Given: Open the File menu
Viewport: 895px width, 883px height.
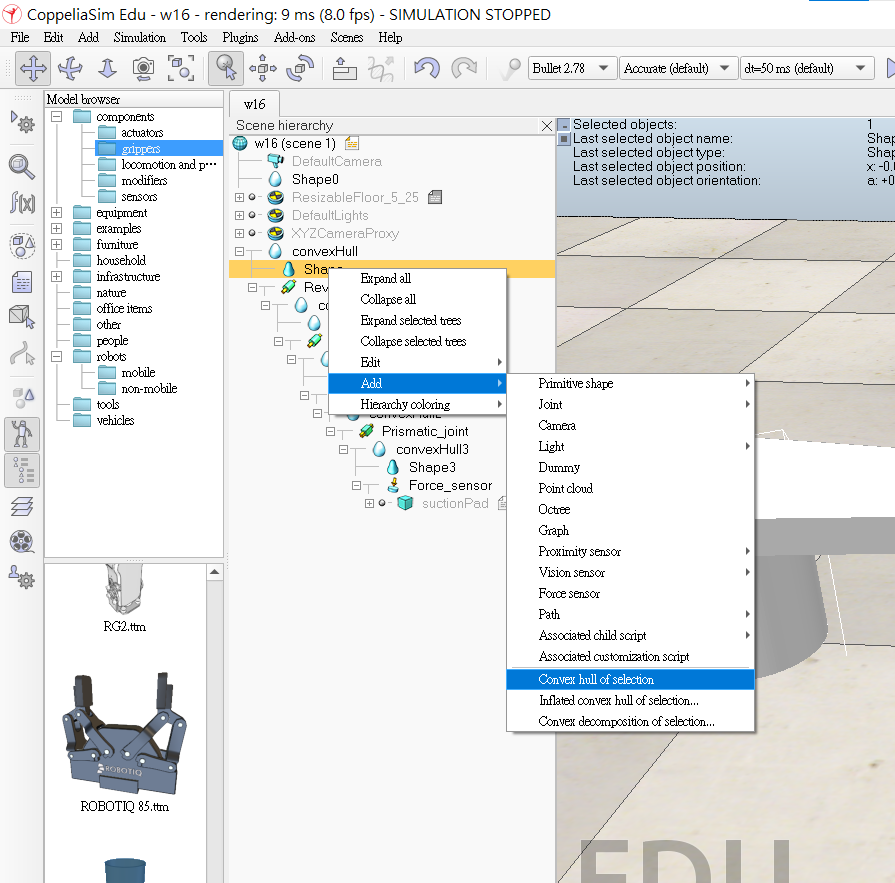Looking at the screenshot, I should click(20, 38).
